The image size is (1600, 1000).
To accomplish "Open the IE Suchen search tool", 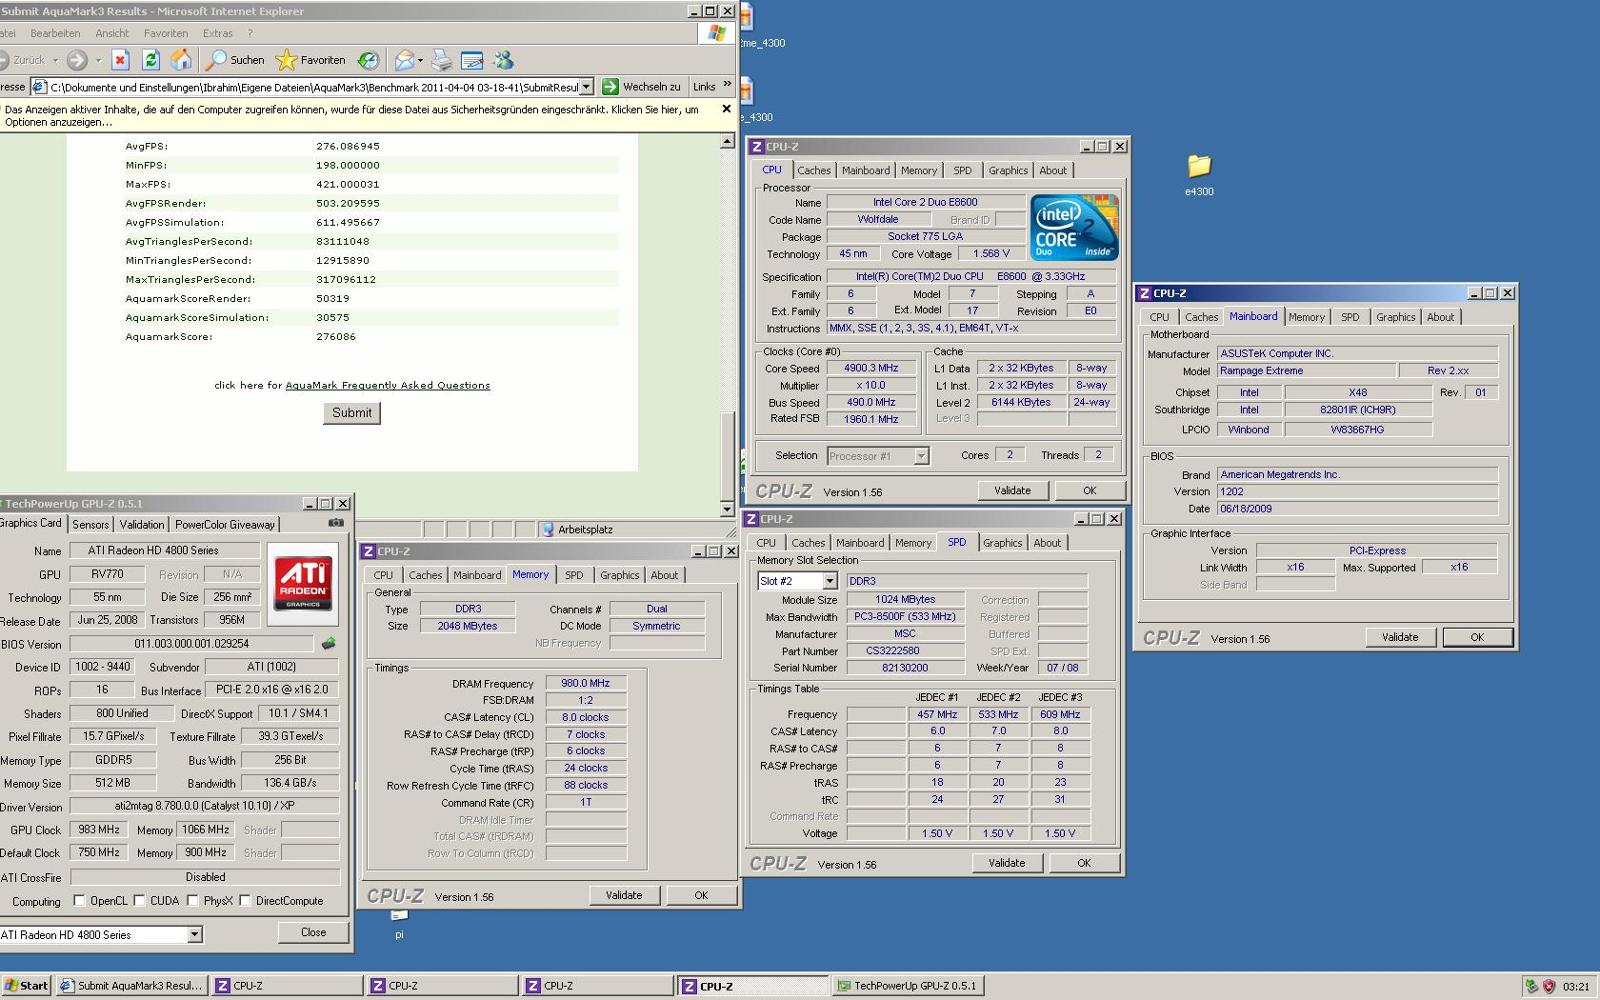I will (x=235, y=60).
